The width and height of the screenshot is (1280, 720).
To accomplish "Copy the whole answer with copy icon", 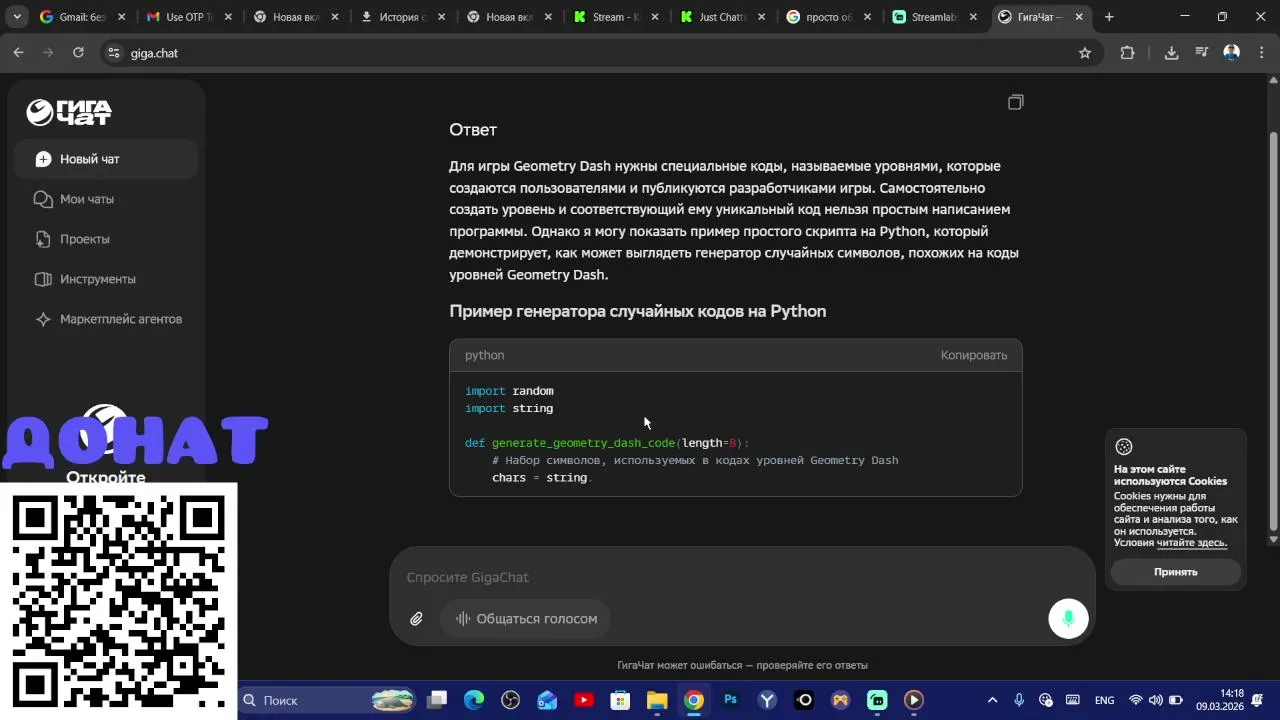I will point(1015,102).
